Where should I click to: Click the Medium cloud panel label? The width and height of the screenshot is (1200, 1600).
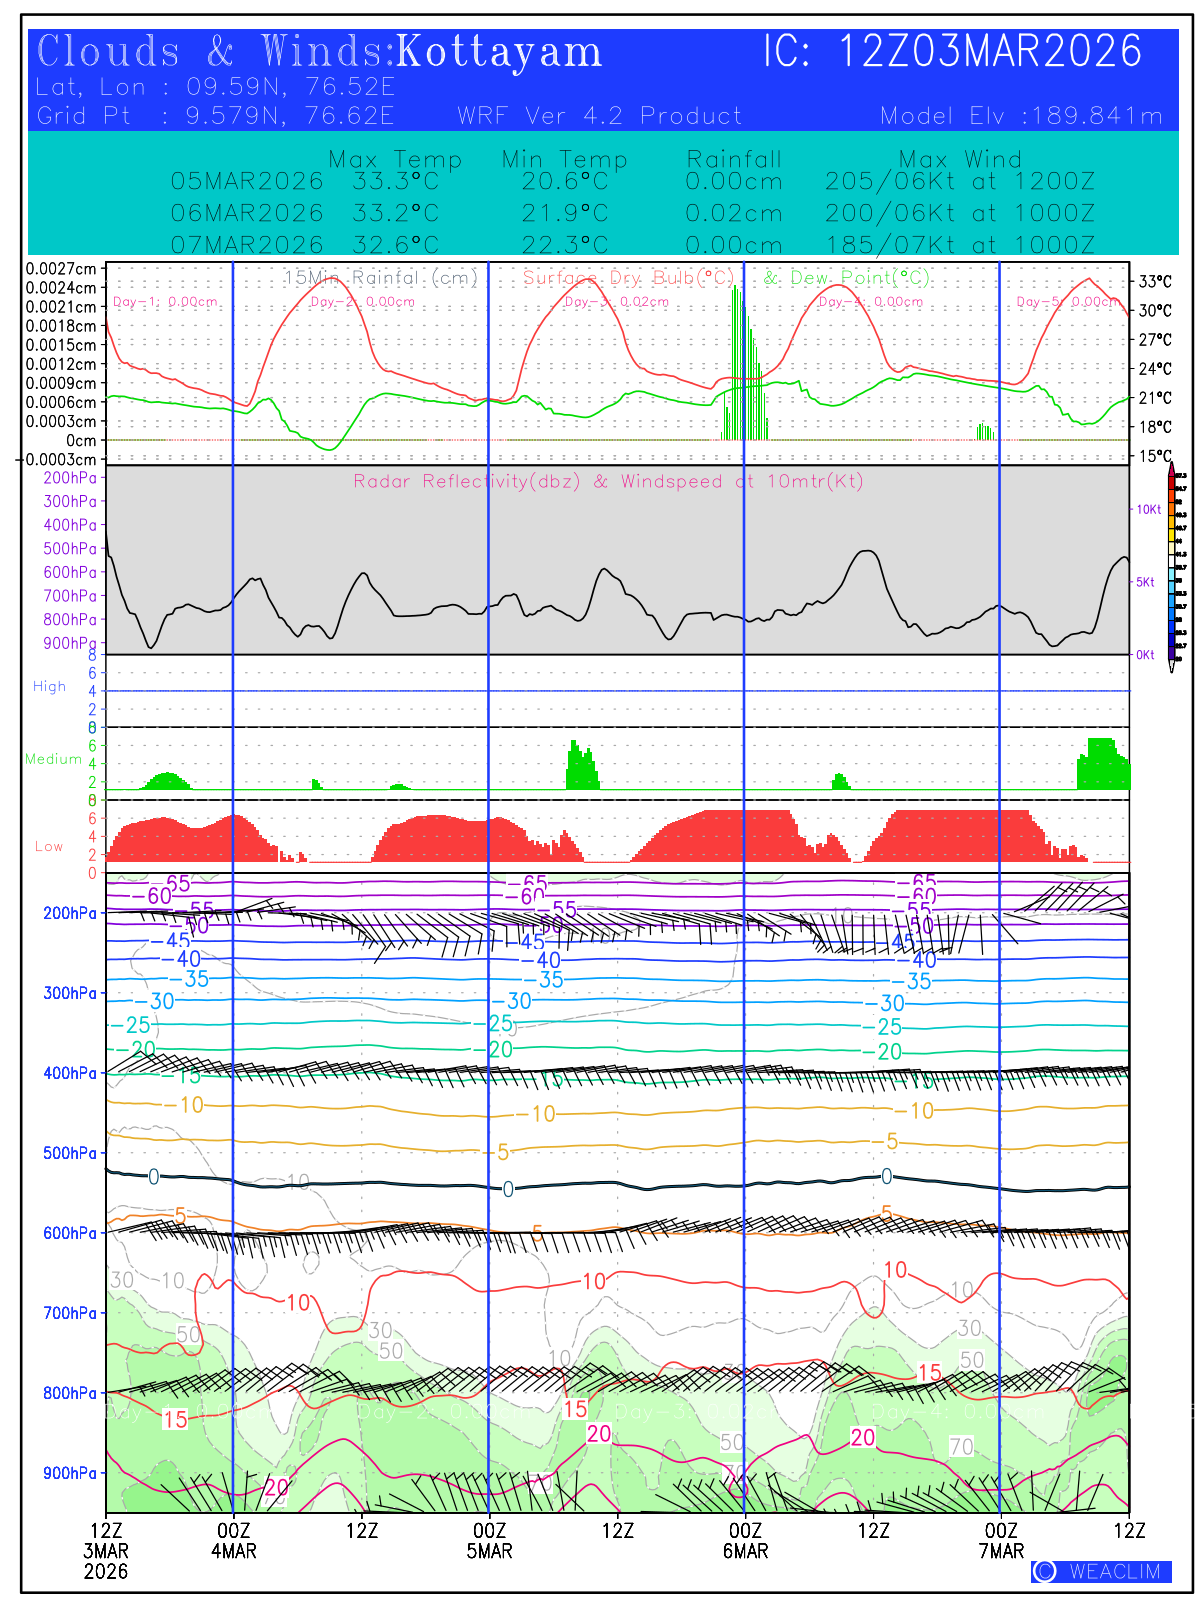[x=53, y=759]
